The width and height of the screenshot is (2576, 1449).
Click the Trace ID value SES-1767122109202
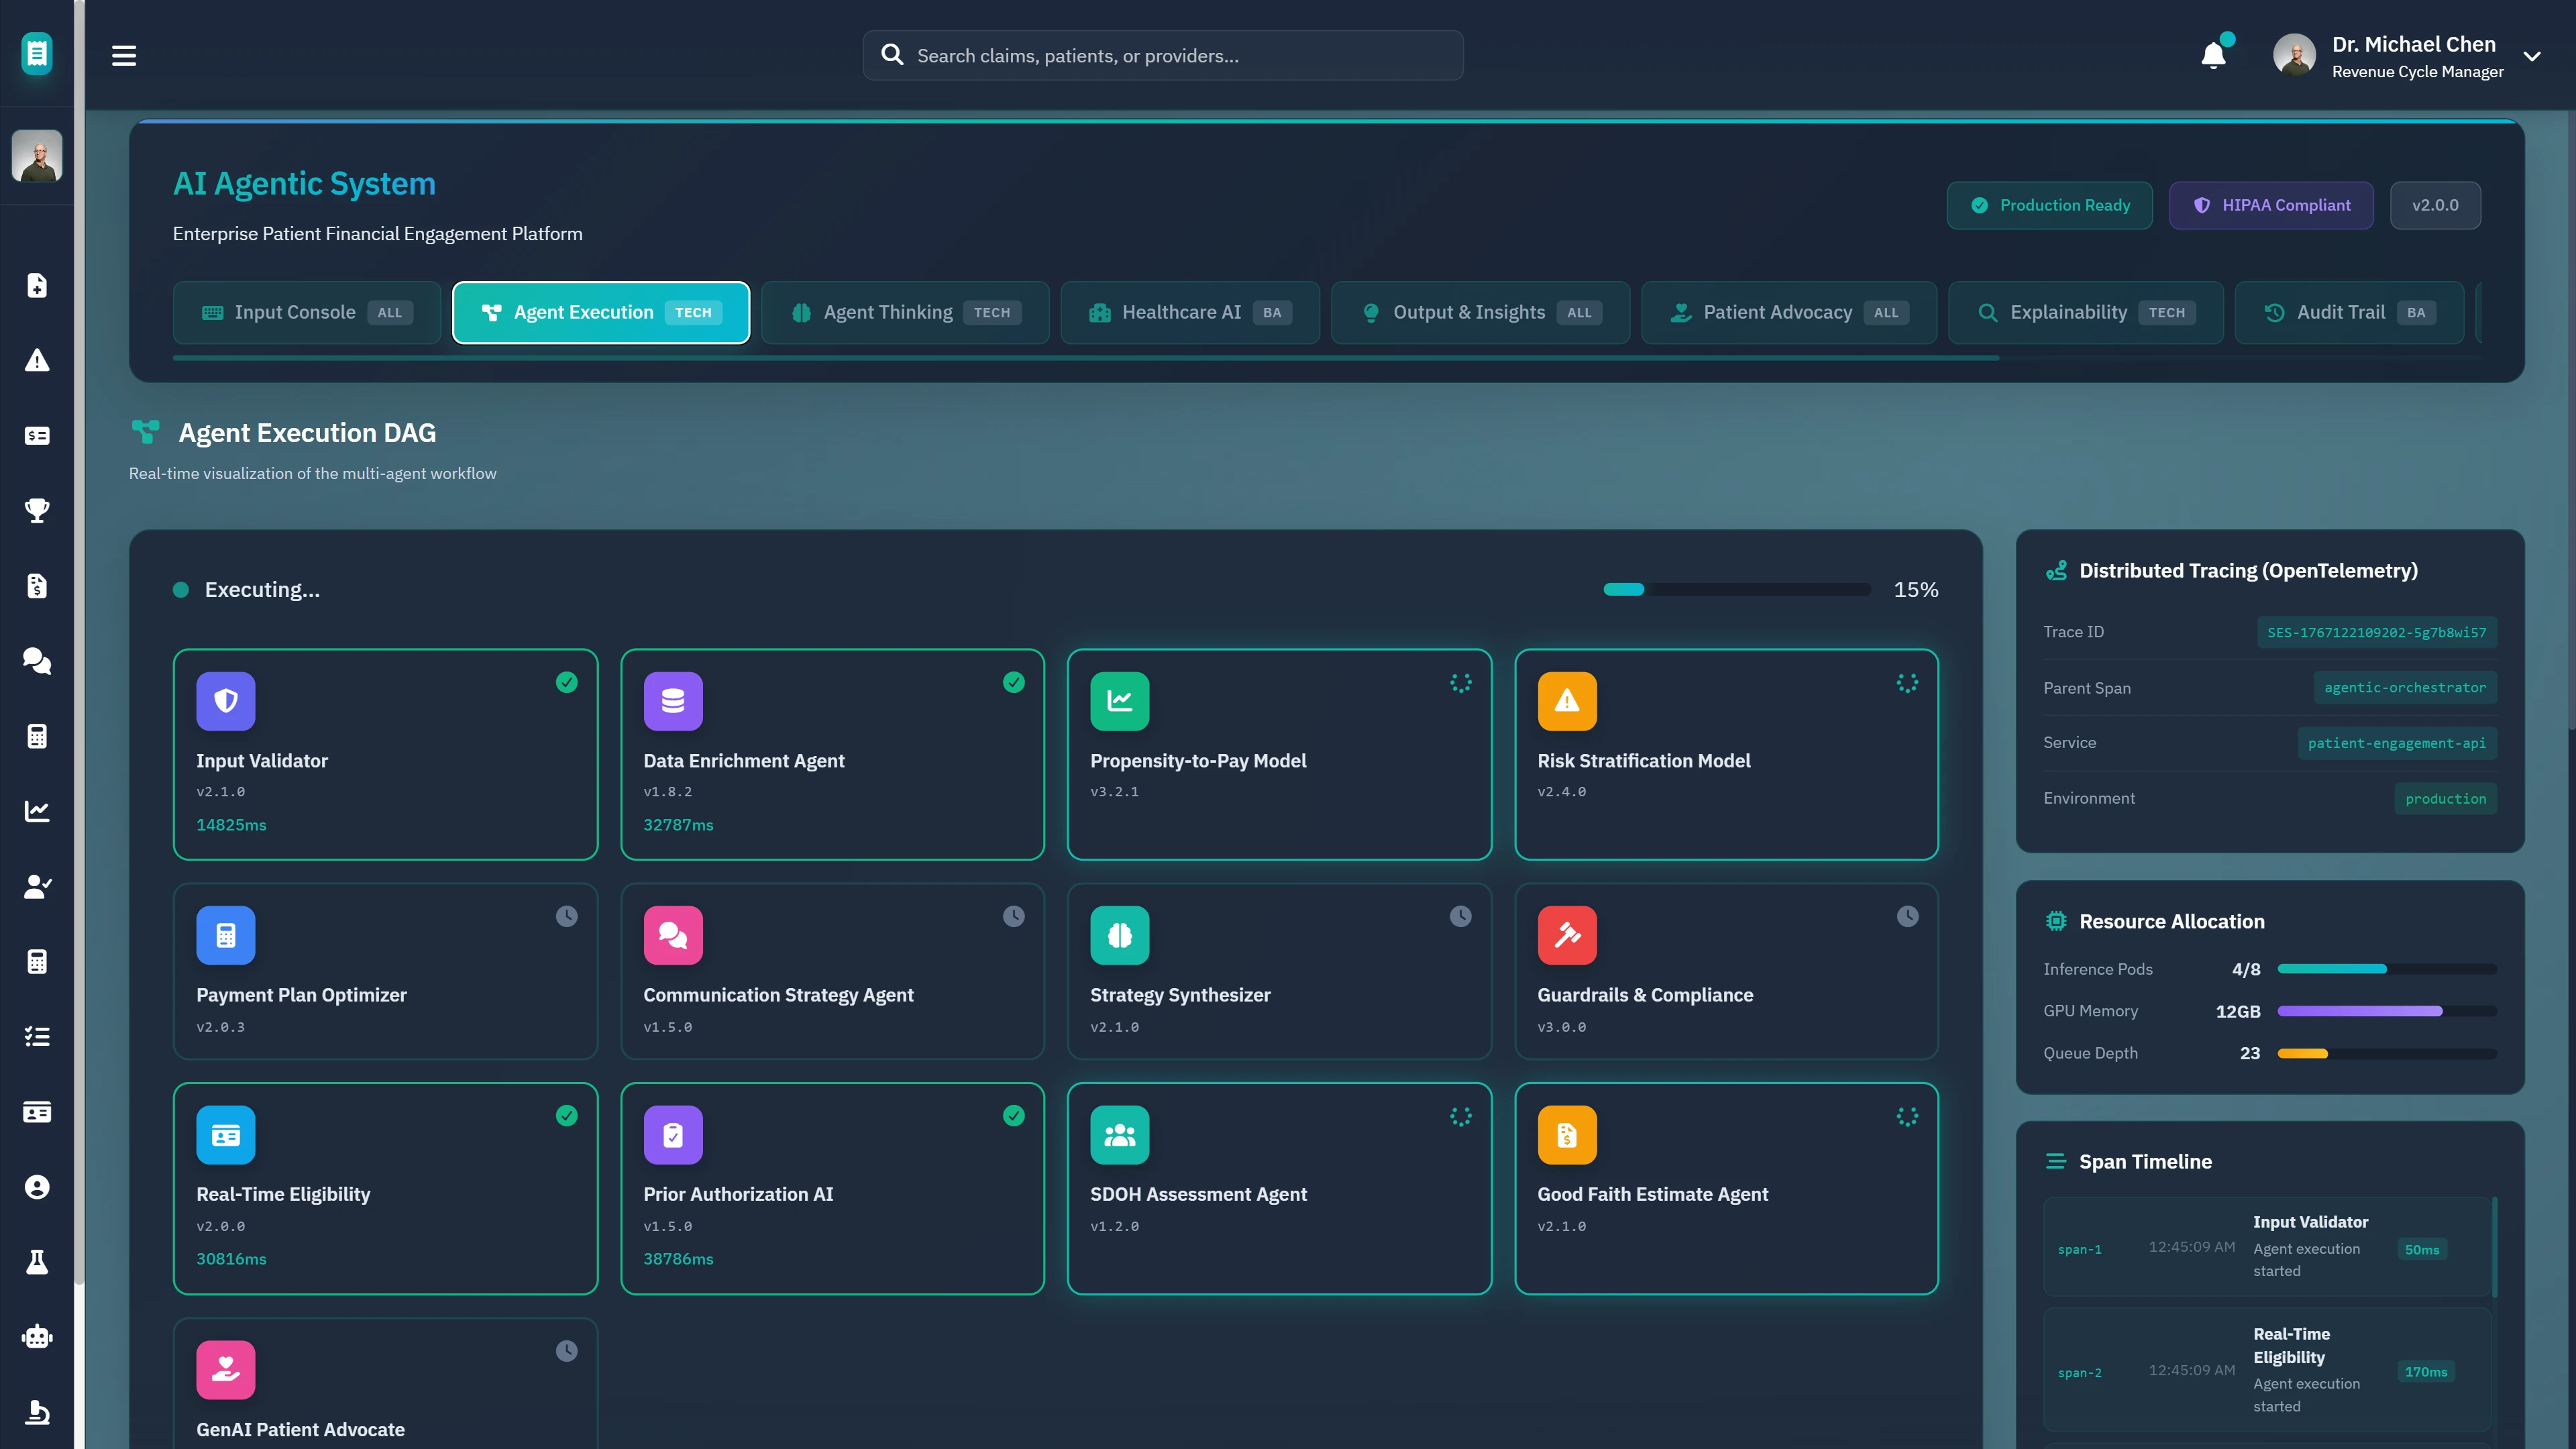2377,632
